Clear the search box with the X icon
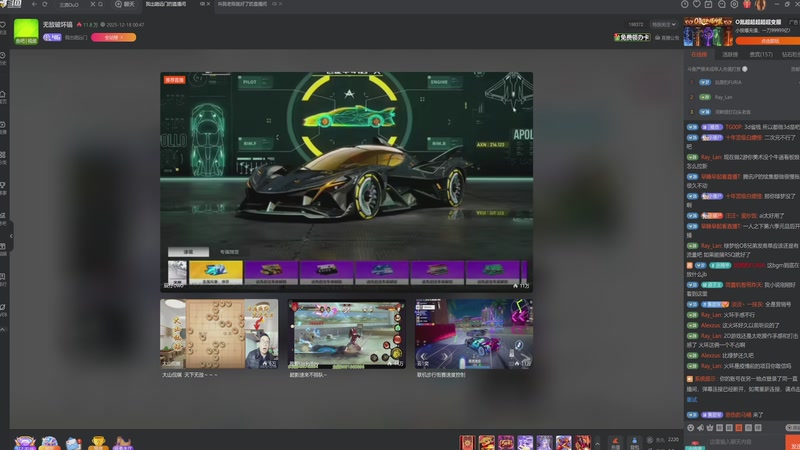Image resolution: width=800 pixels, height=450 pixels. (92, 4)
